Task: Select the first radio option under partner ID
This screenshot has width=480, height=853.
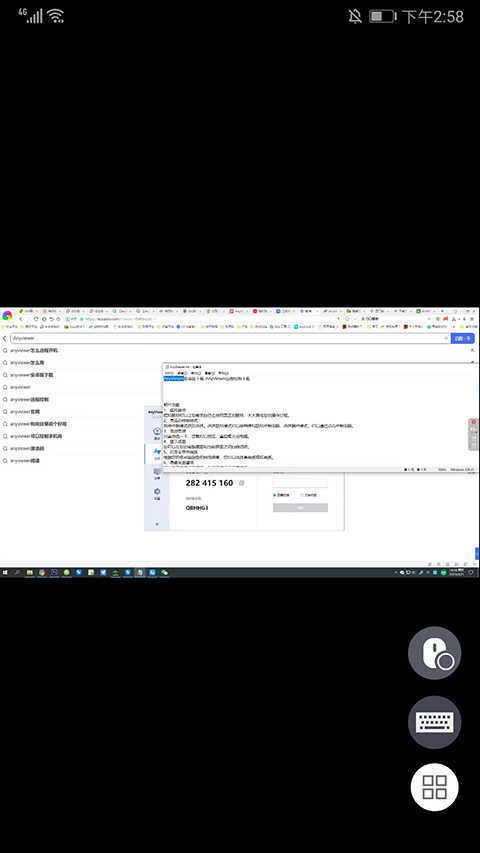Action: pos(275,495)
